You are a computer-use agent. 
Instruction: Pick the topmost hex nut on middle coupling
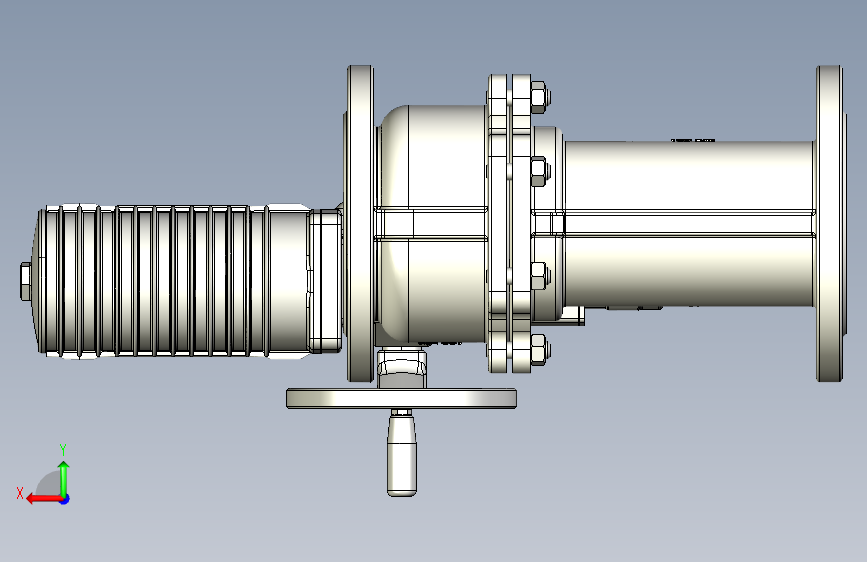(x=540, y=97)
